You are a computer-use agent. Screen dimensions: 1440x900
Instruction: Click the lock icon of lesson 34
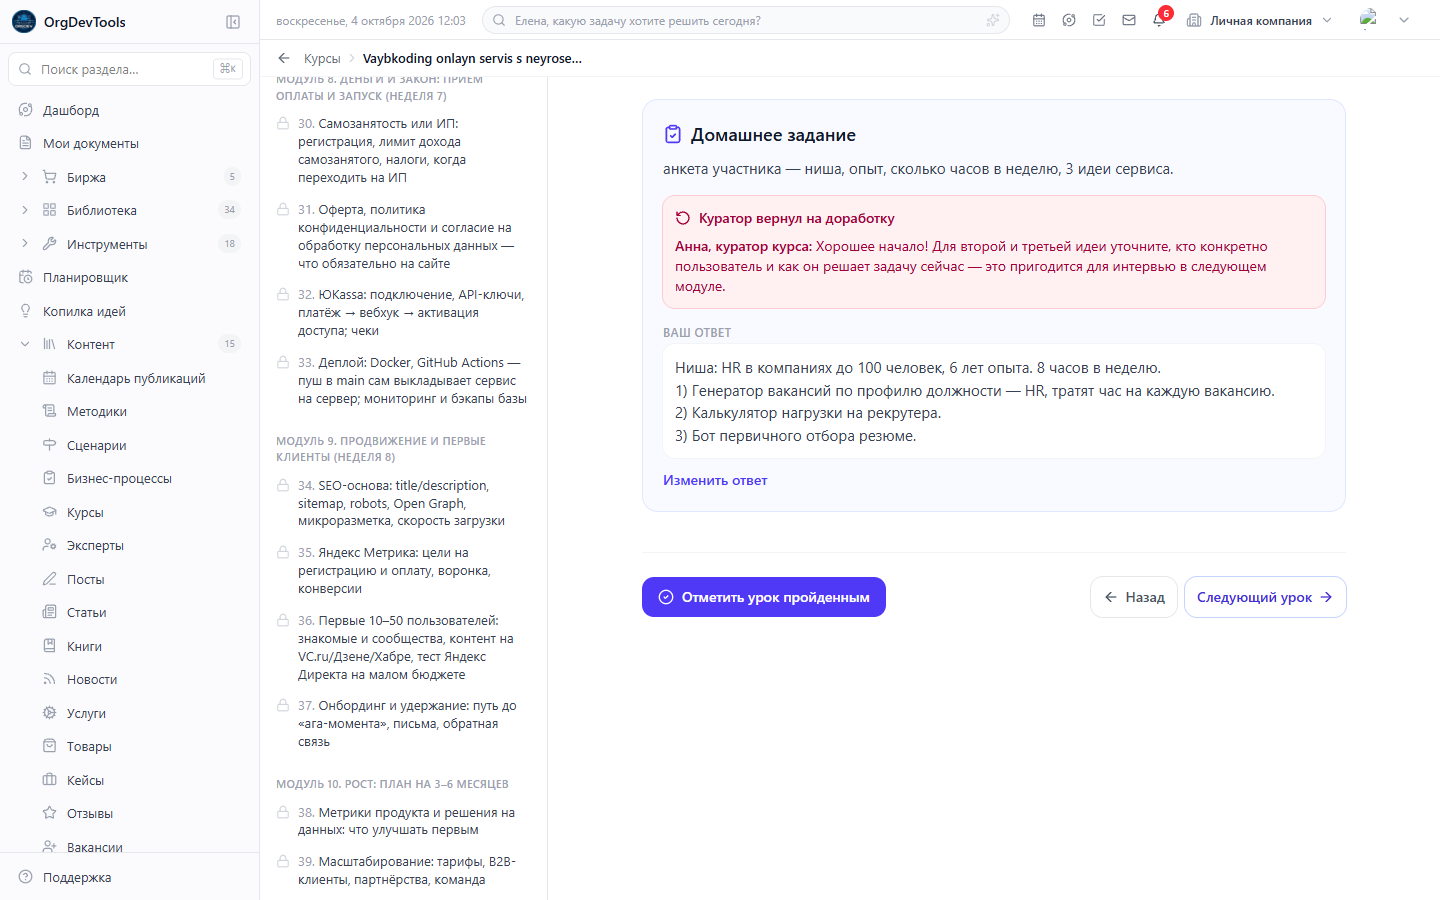pos(283,485)
